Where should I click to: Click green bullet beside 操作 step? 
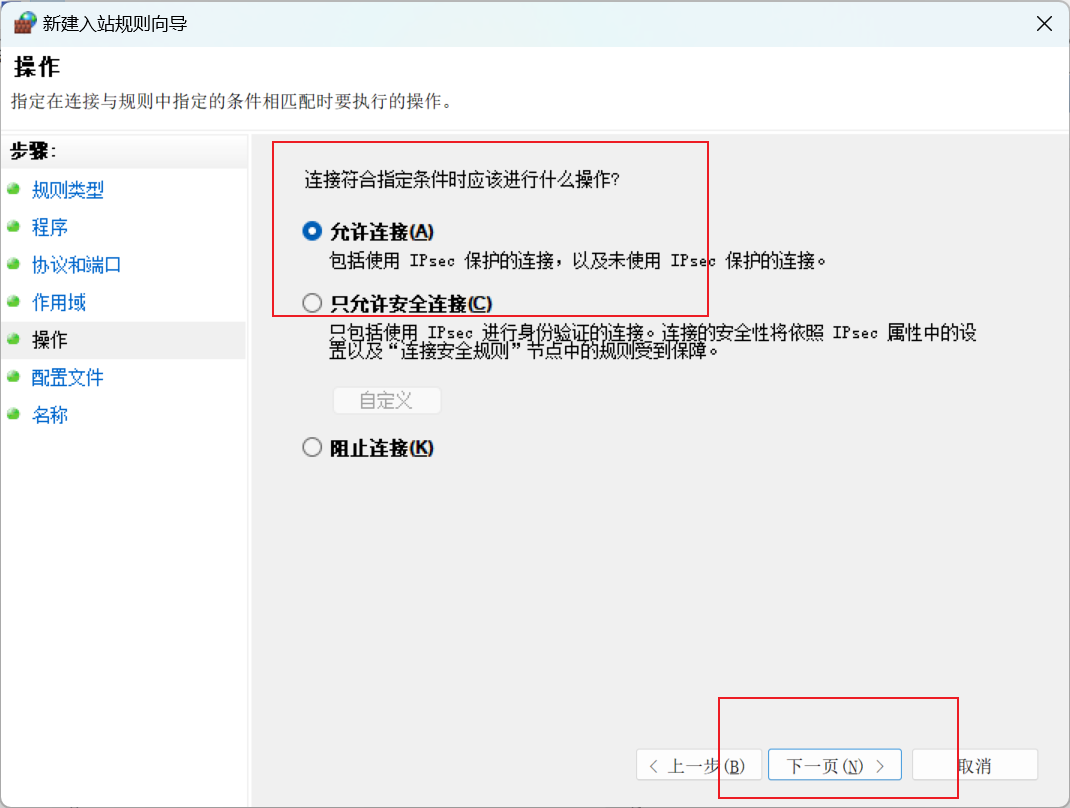point(14,339)
